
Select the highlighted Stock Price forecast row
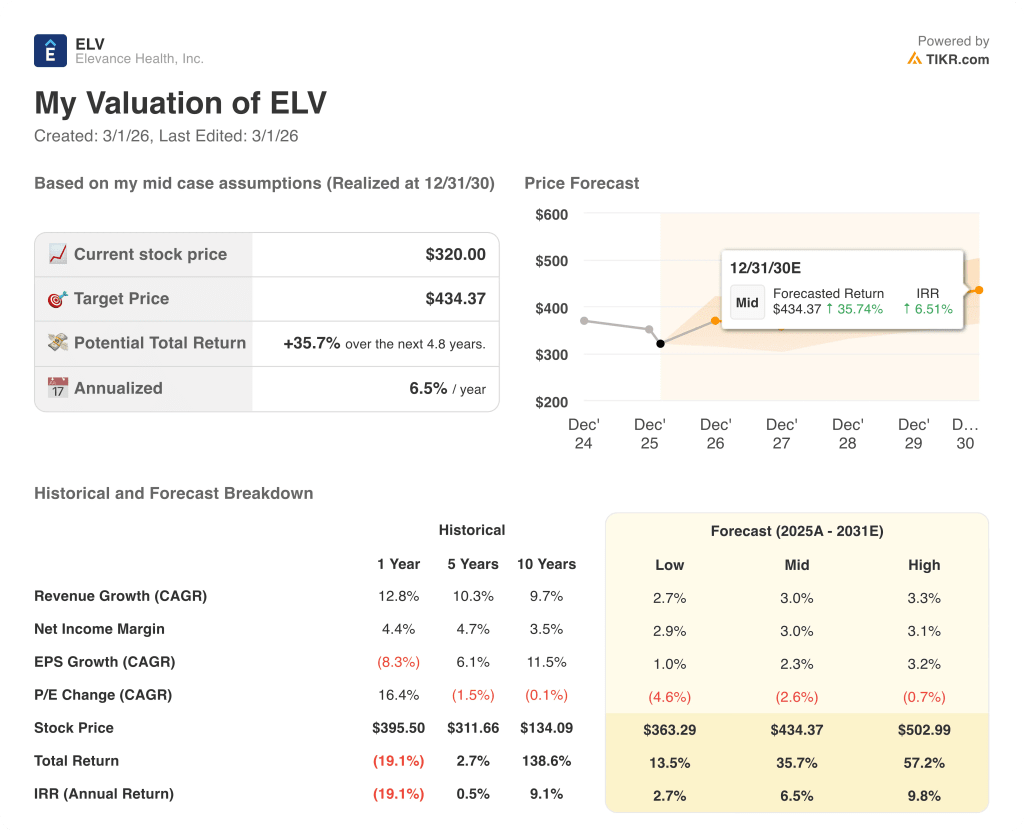(x=797, y=729)
